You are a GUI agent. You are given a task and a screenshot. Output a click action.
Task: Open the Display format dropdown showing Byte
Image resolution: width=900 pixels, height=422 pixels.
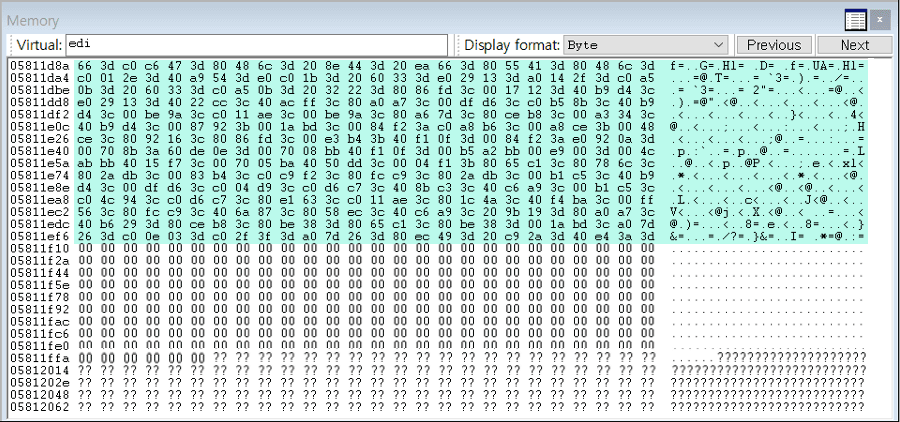click(x=646, y=45)
